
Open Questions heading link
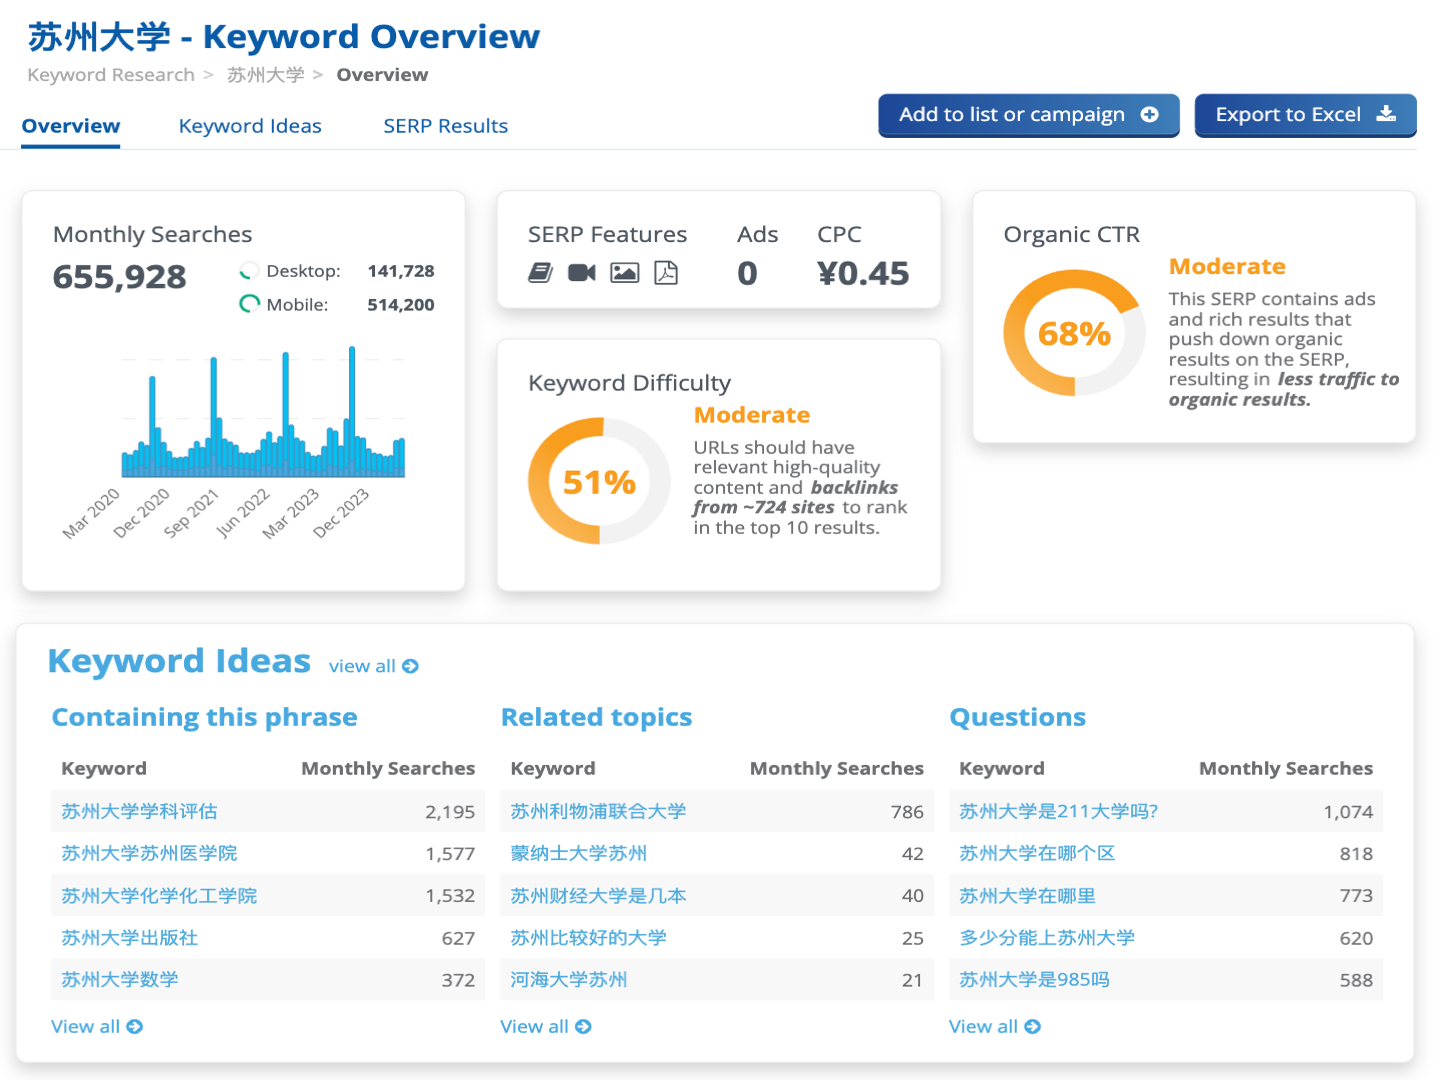[1018, 718]
